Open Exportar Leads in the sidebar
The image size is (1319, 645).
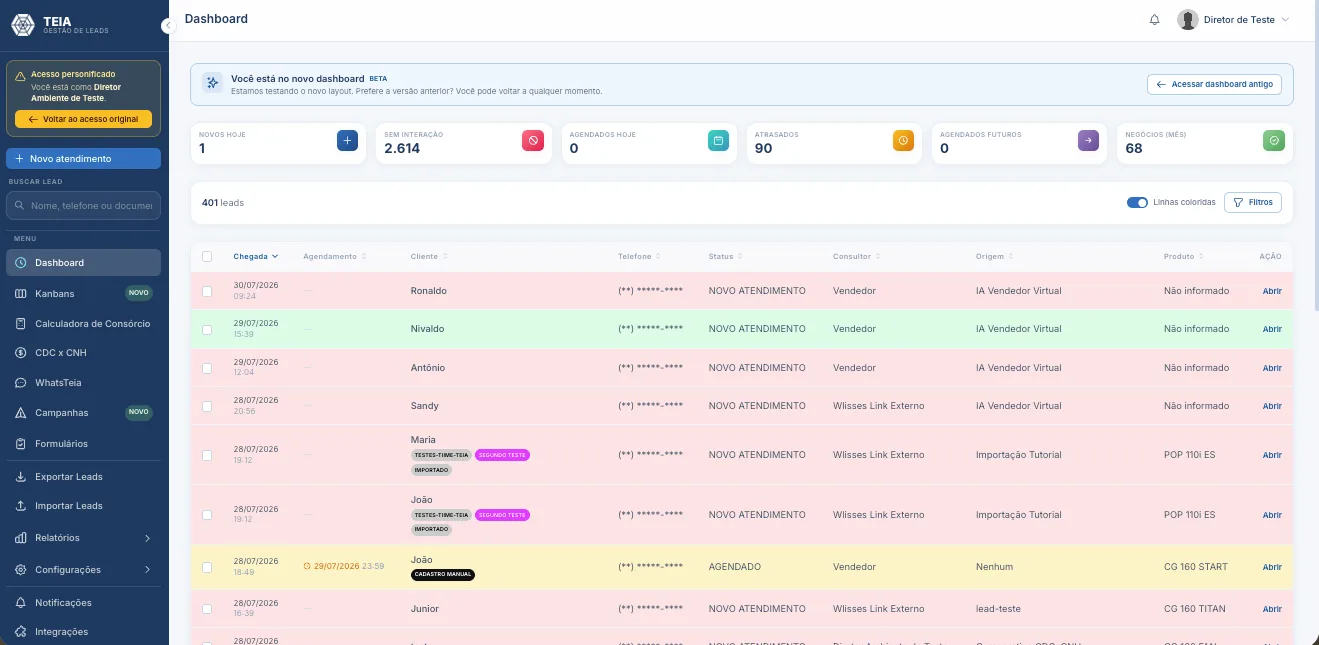click(x=83, y=477)
